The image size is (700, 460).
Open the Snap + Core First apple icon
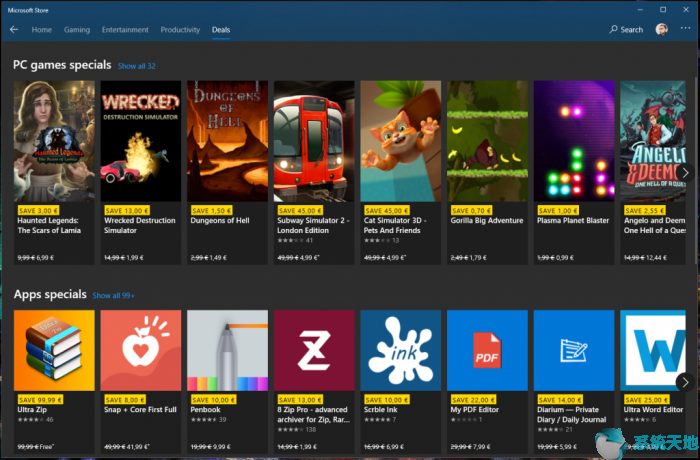[141, 351]
